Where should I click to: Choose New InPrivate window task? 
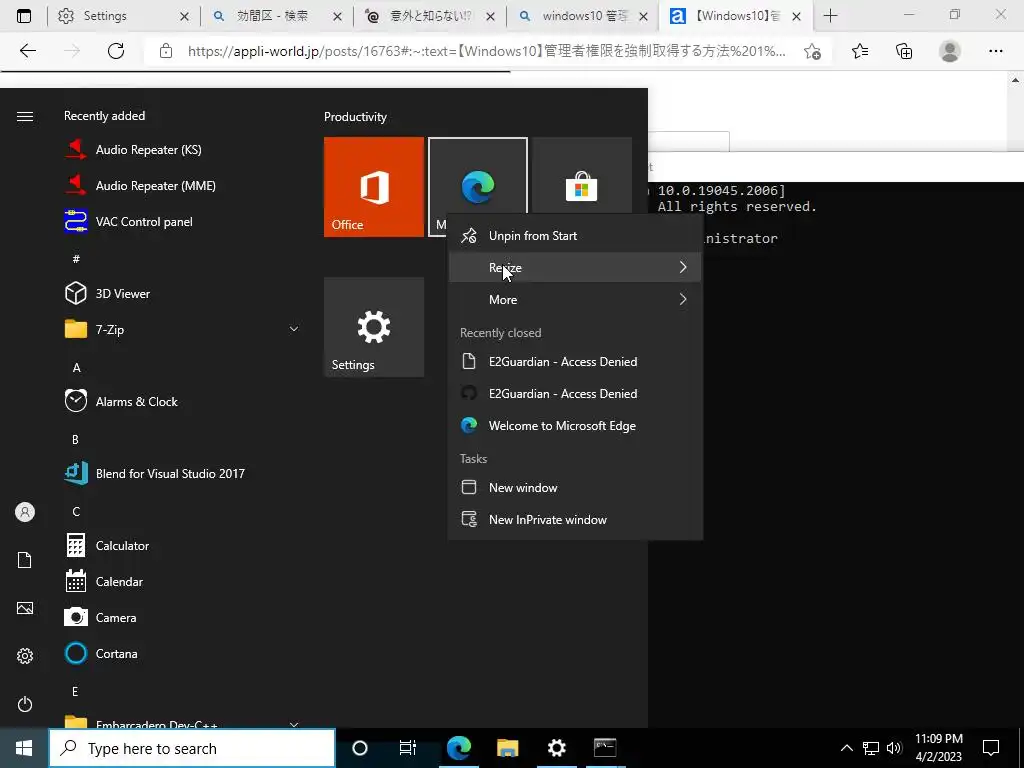pyautogui.click(x=575, y=519)
